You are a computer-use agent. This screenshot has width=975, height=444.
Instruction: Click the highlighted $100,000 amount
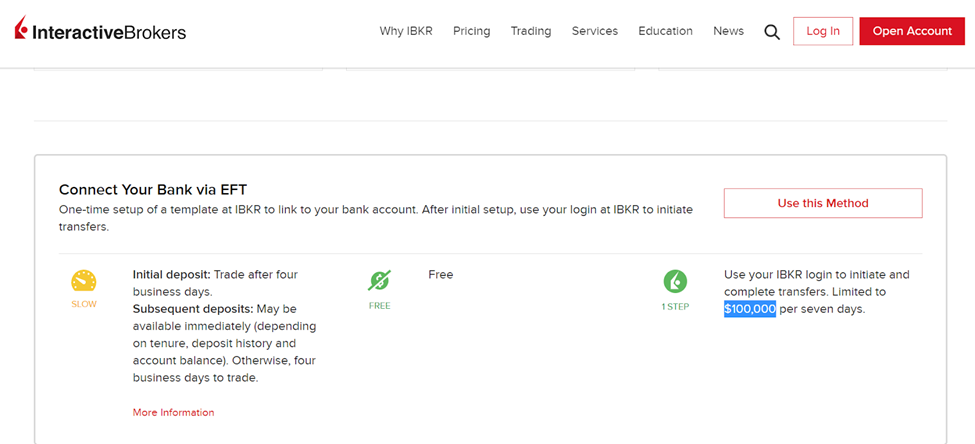coord(750,309)
